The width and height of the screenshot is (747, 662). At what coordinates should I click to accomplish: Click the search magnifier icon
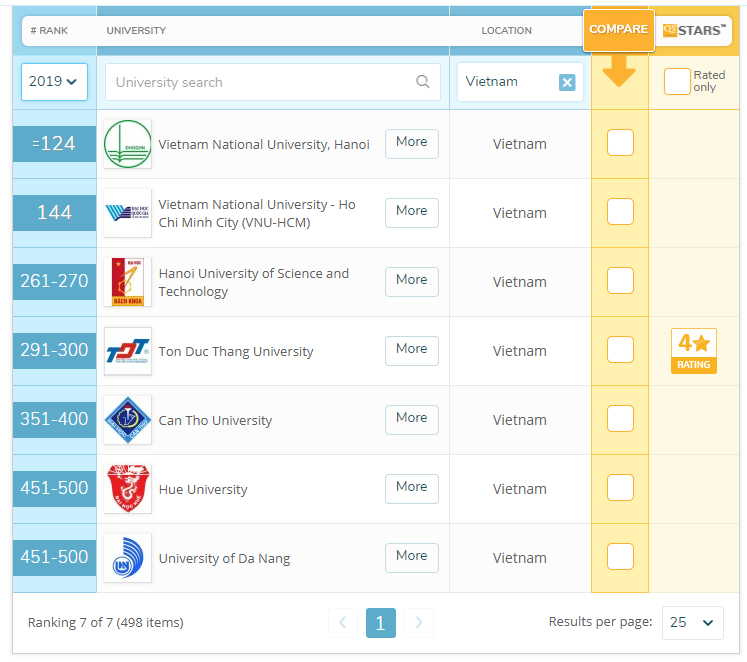pos(423,82)
